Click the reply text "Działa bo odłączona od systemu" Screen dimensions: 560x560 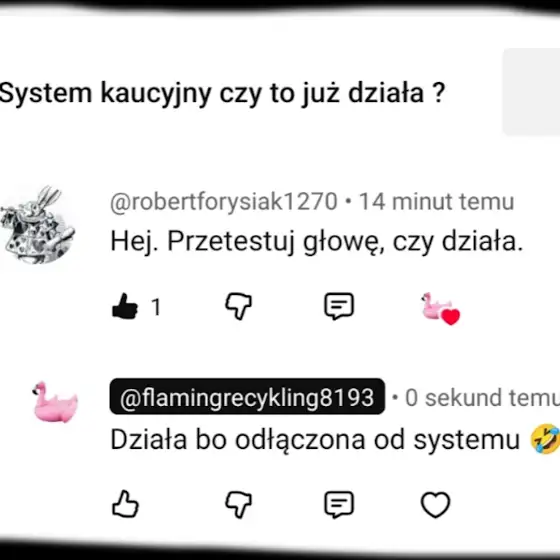[315, 440]
